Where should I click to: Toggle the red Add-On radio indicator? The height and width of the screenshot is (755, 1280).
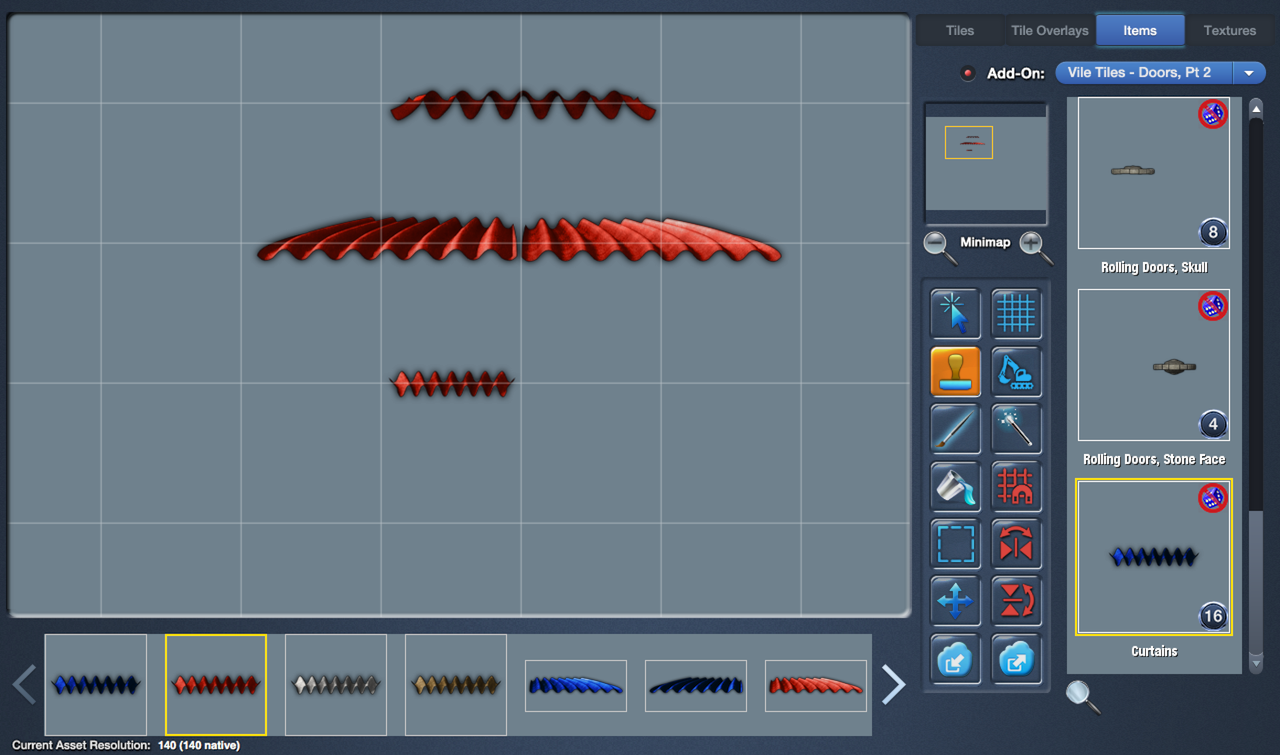967,73
